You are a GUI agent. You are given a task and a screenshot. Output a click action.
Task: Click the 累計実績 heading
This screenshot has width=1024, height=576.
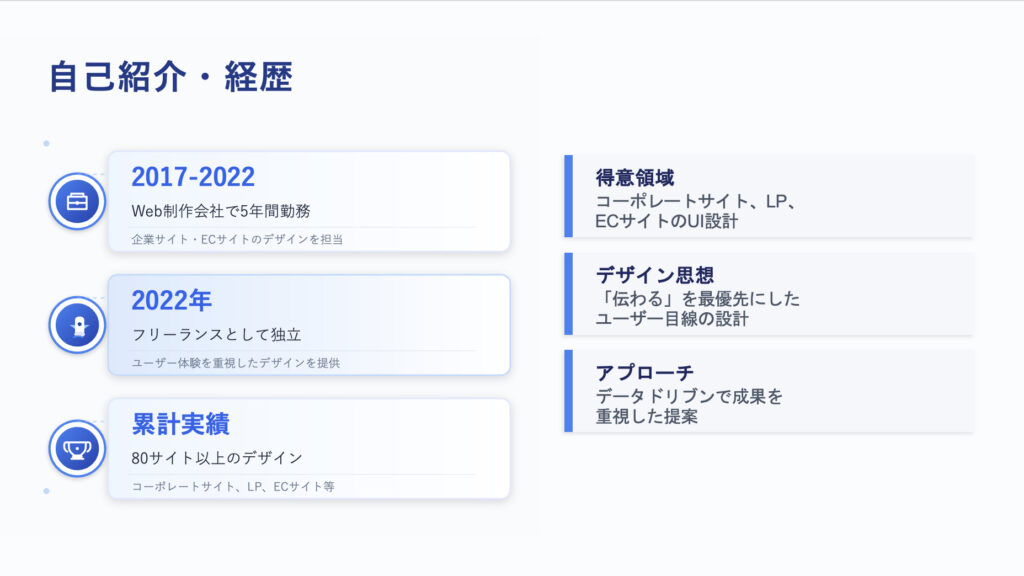[x=180, y=424]
